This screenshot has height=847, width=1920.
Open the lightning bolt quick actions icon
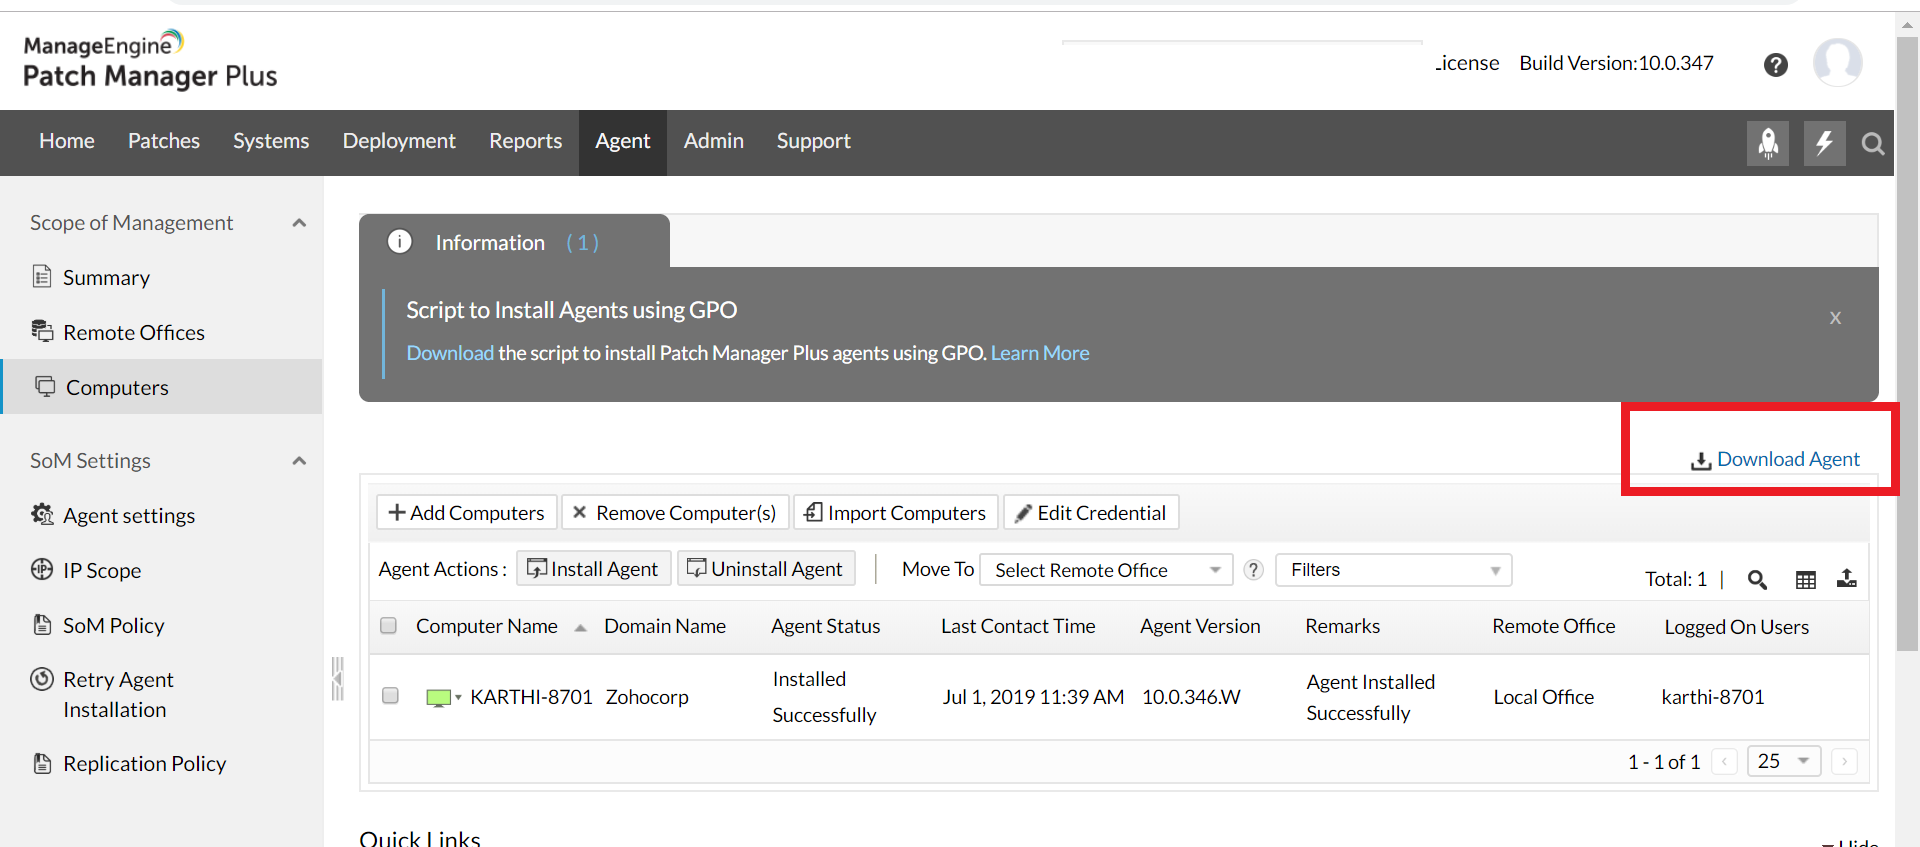click(1824, 143)
